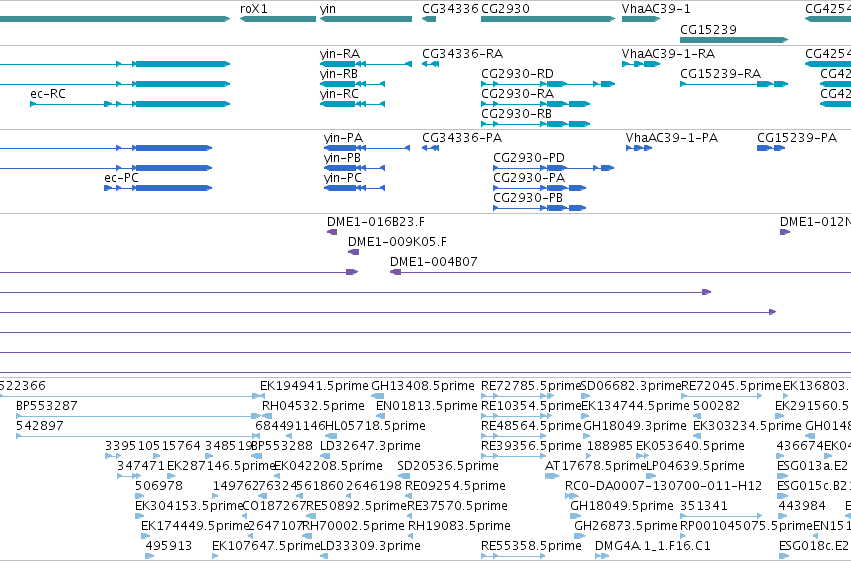Click the CG2930-PB protein feature
The width and height of the screenshot is (851, 561).
click(x=539, y=208)
